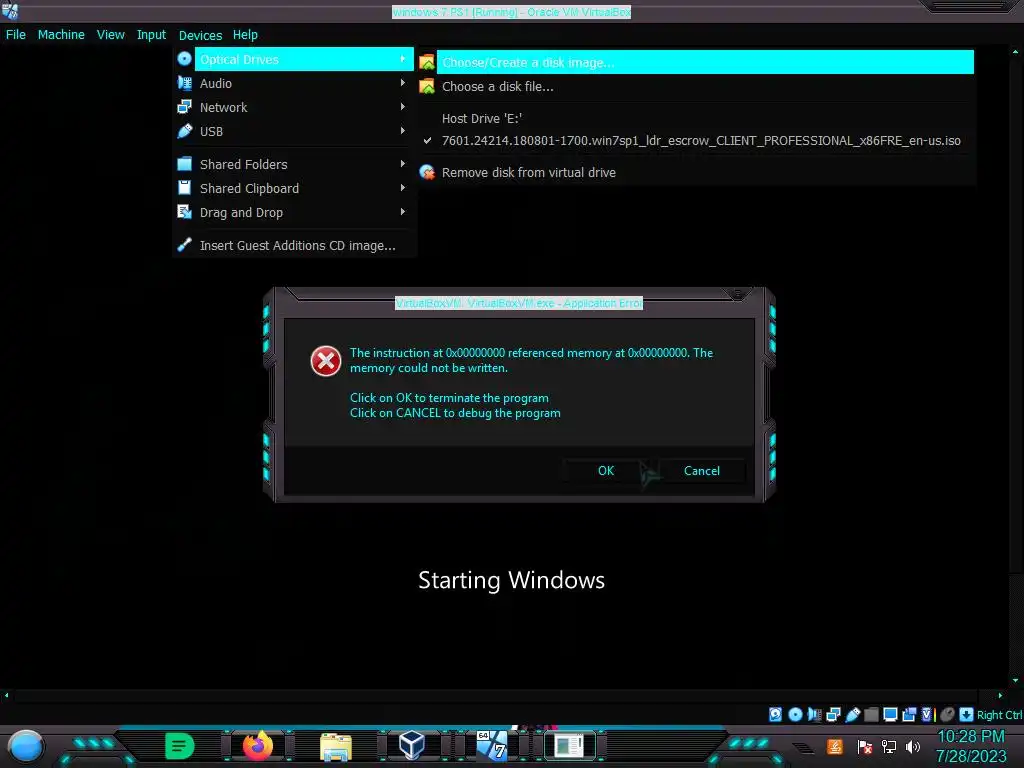Click the Optical Drives disc icon
1024x768 pixels.
(x=185, y=59)
